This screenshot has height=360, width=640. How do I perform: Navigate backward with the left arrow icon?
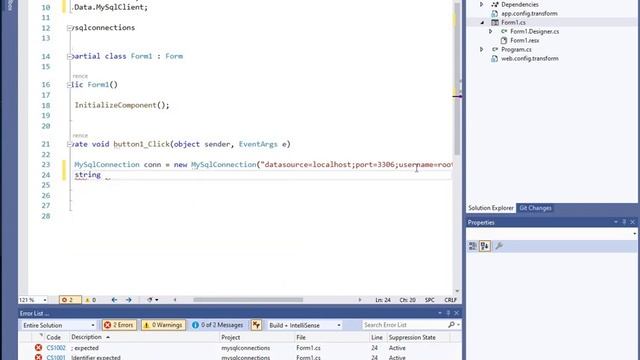[x=114, y=300]
